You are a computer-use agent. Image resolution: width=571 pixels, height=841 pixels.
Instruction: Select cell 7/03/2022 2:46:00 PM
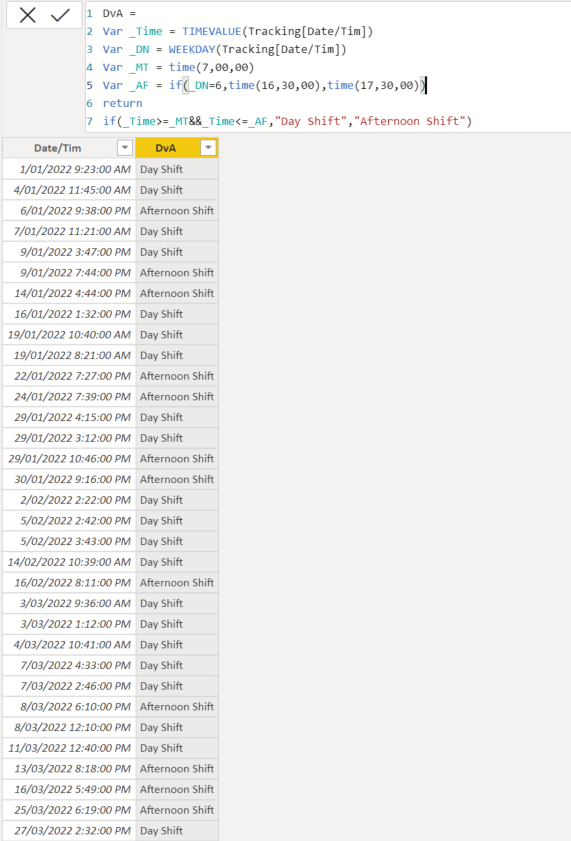[x=69, y=685]
